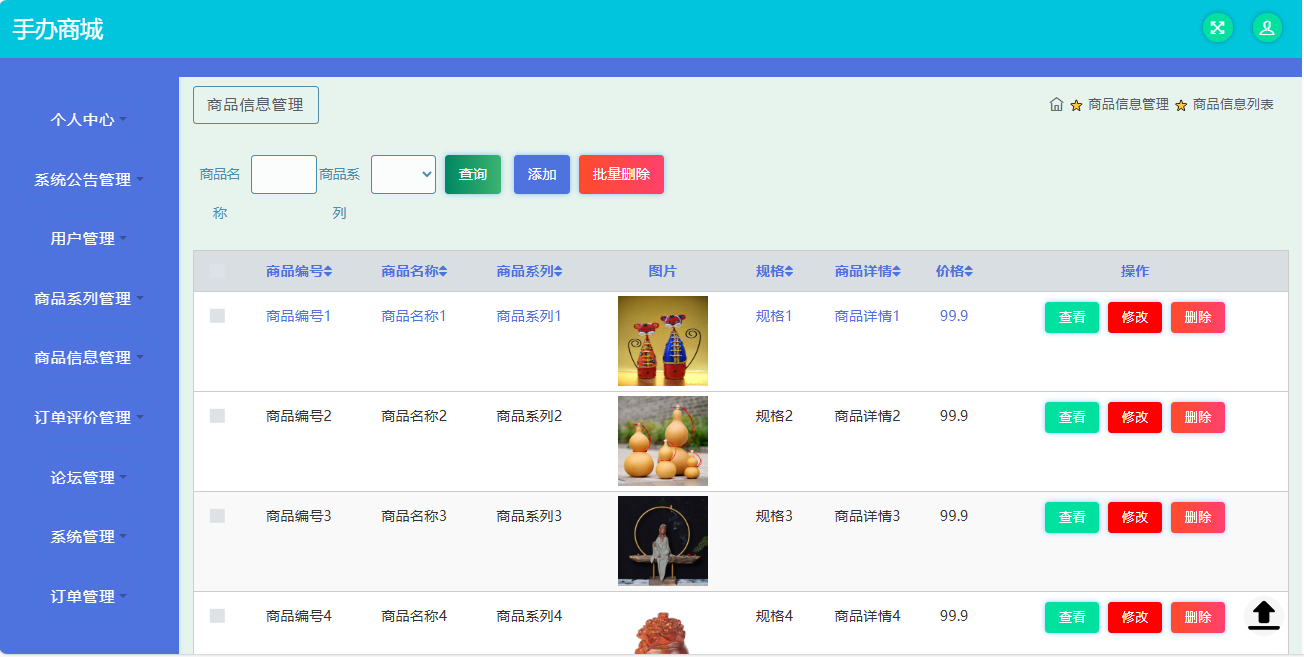This screenshot has width=1304, height=657.
Task: Click the 商品信息管理 tab button above filters
Action: [255, 105]
